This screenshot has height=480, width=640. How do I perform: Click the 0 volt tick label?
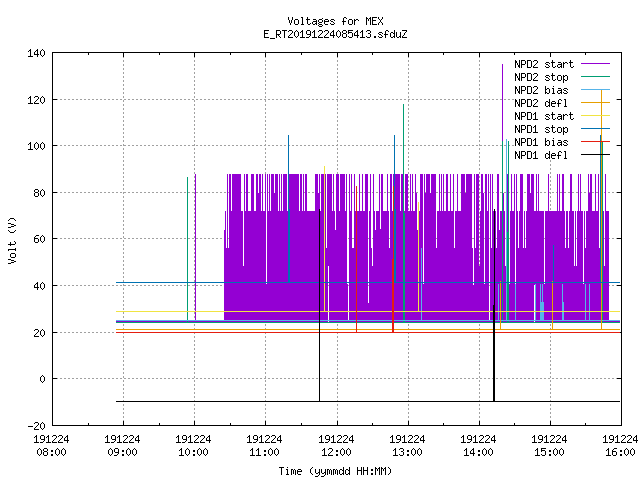point(42,379)
